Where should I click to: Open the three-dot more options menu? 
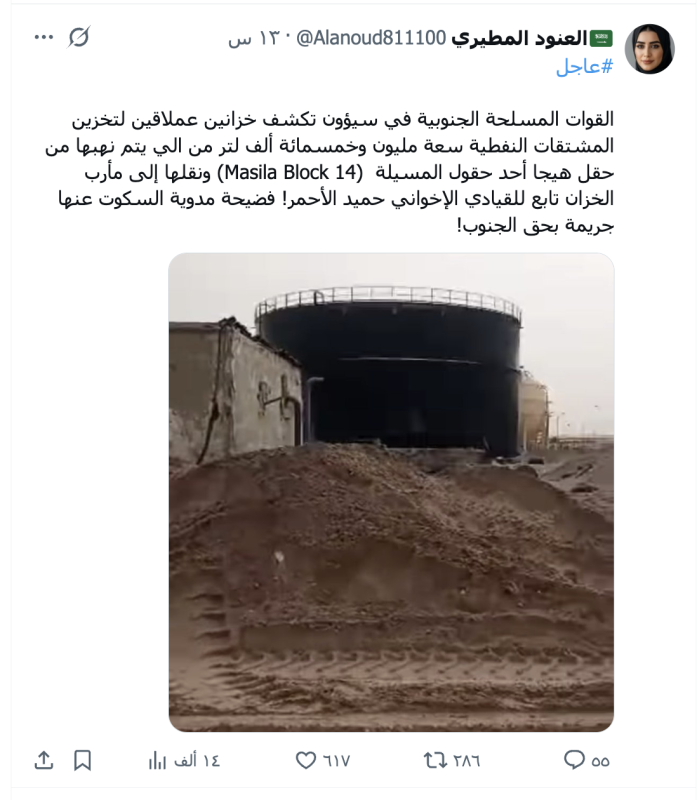click(x=44, y=37)
